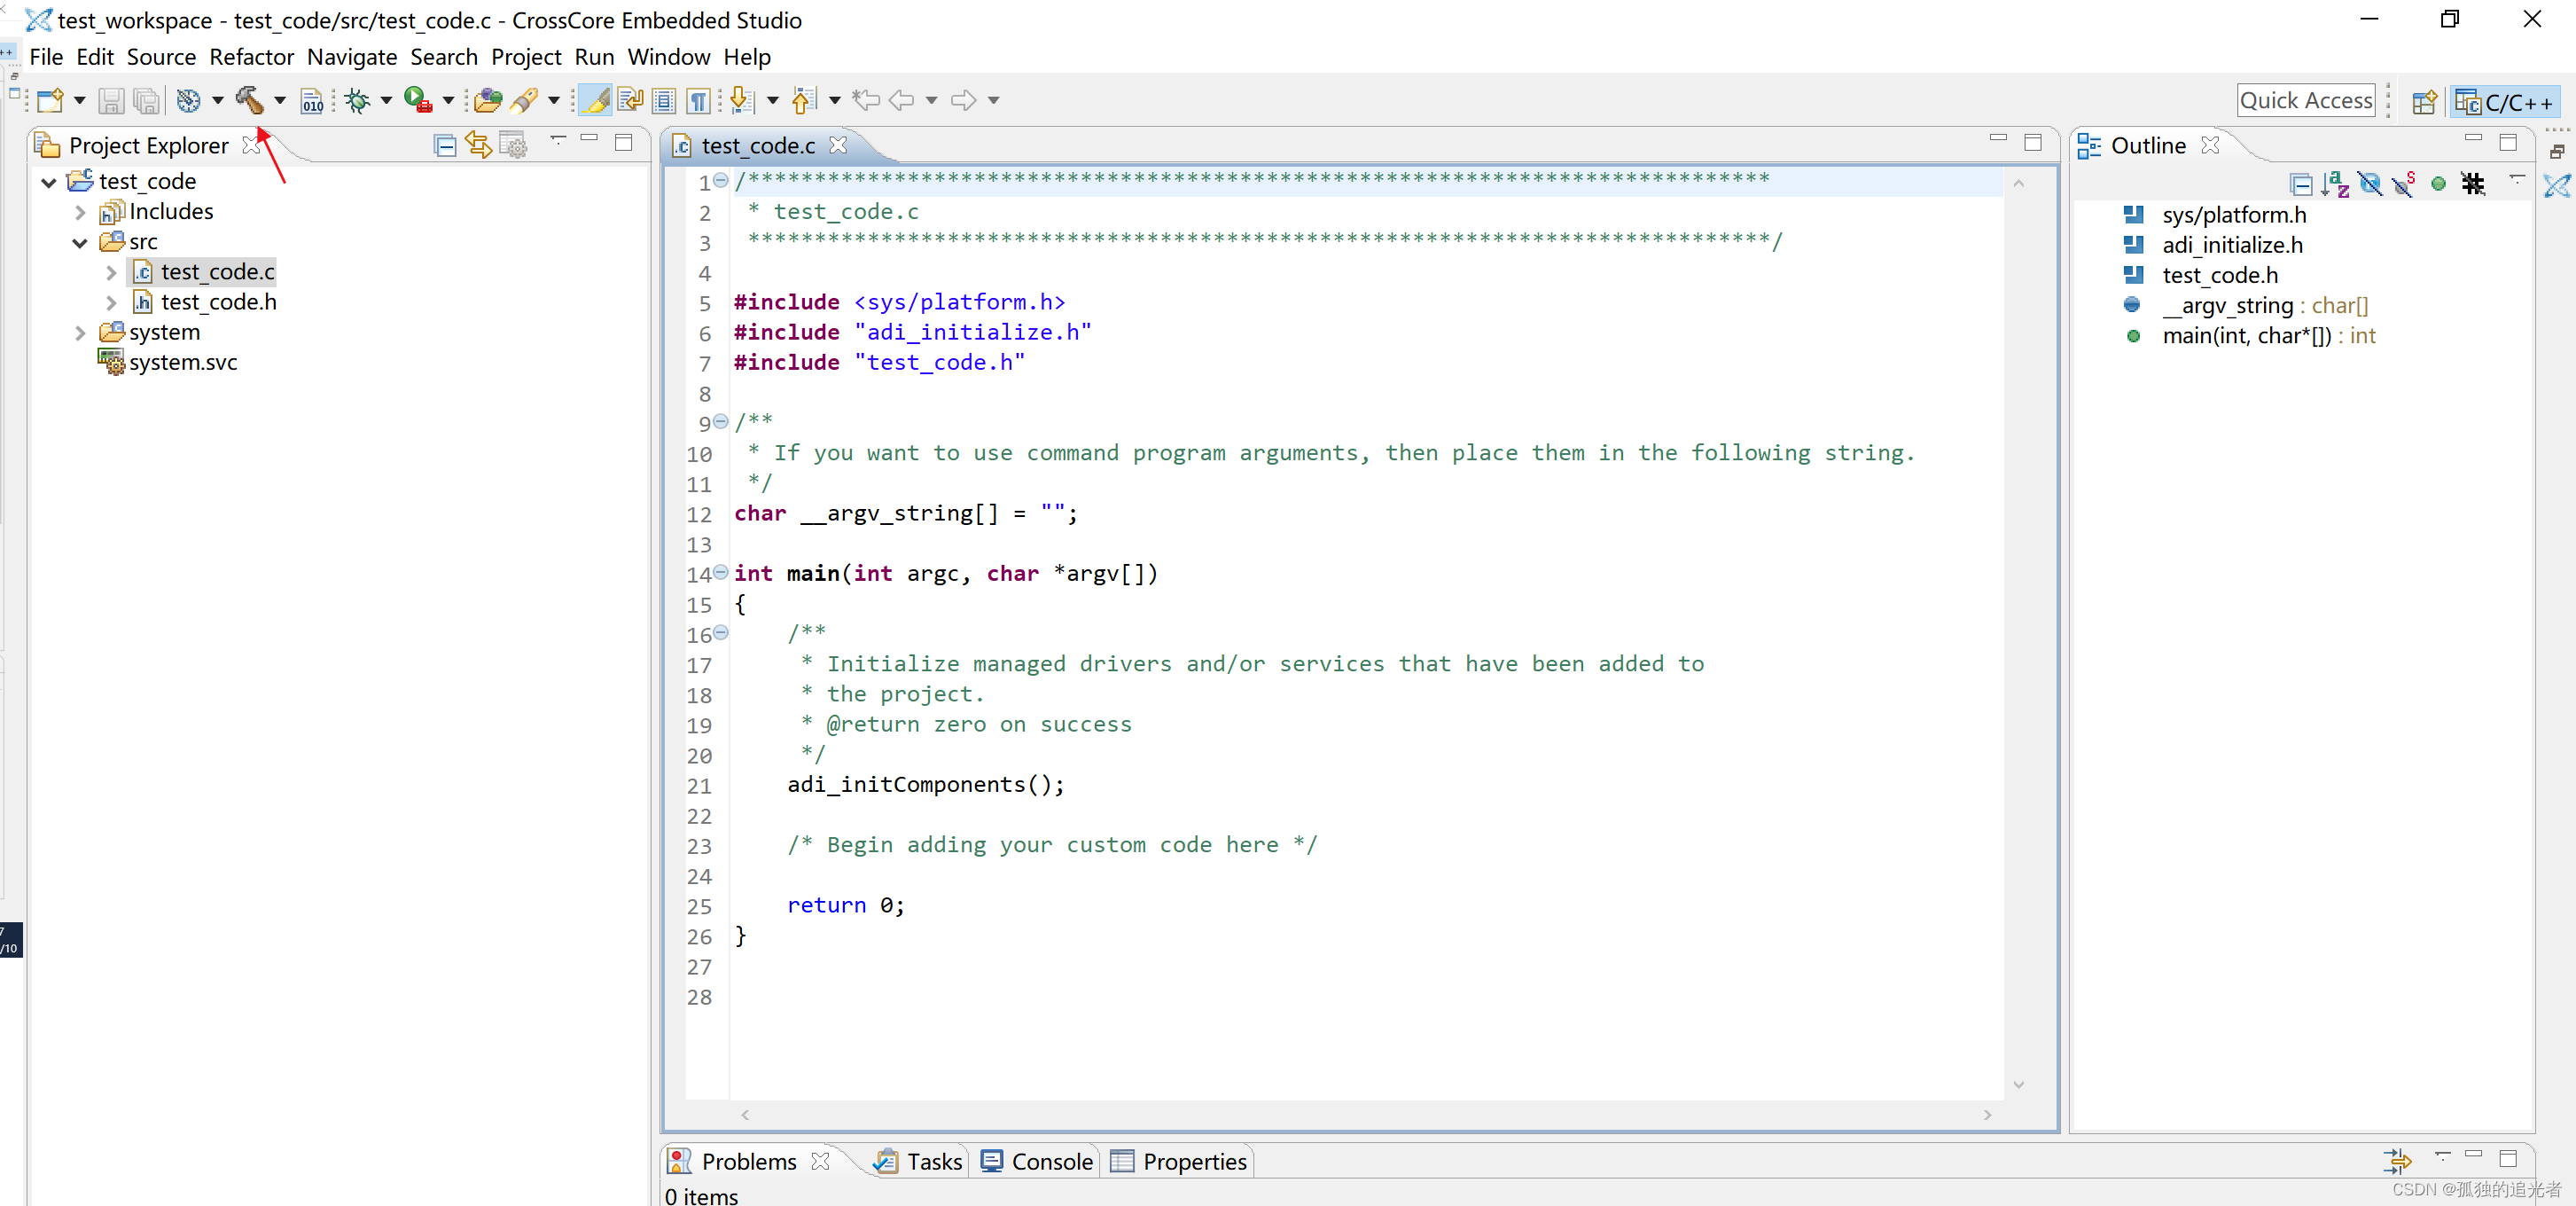Click the Open Perspective icon
This screenshot has height=1206, width=2576.
coord(2424,101)
